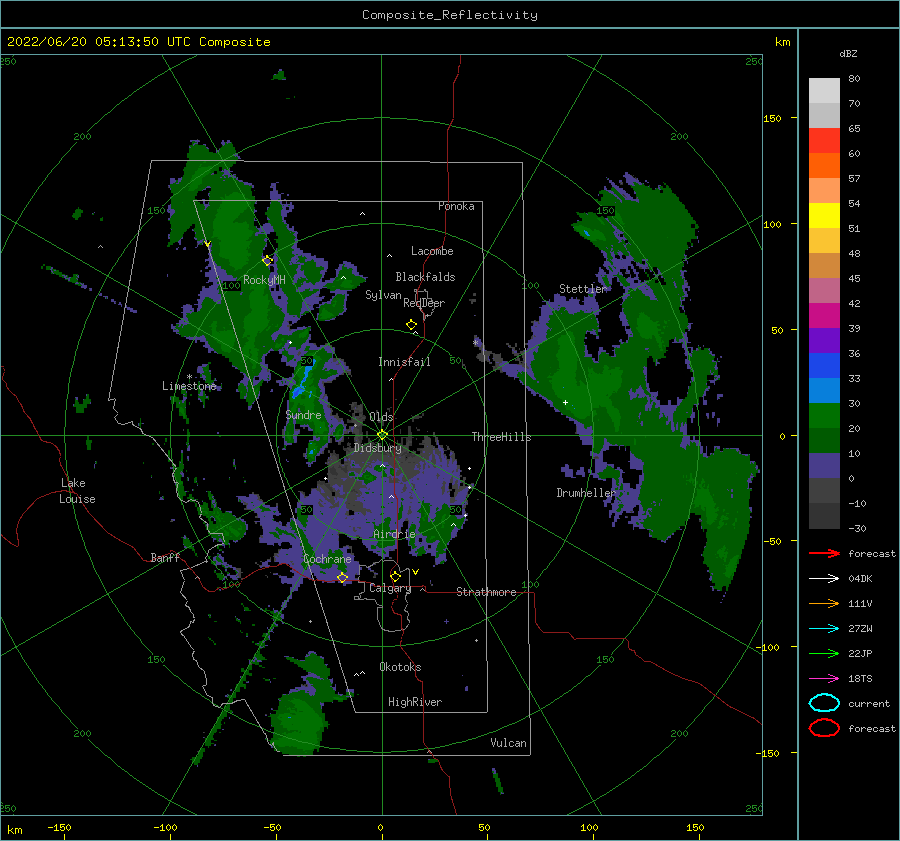Click the Drumheller label
The image size is (900, 841).
585,493
